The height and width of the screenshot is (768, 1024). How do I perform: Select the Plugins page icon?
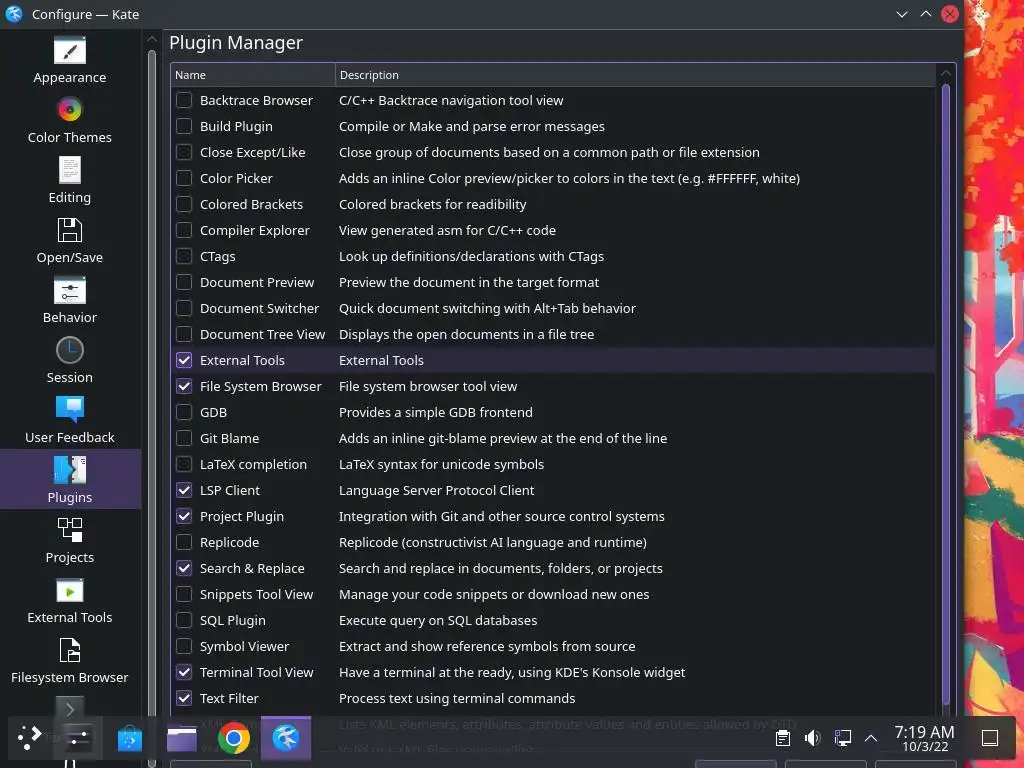click(70, 470)
